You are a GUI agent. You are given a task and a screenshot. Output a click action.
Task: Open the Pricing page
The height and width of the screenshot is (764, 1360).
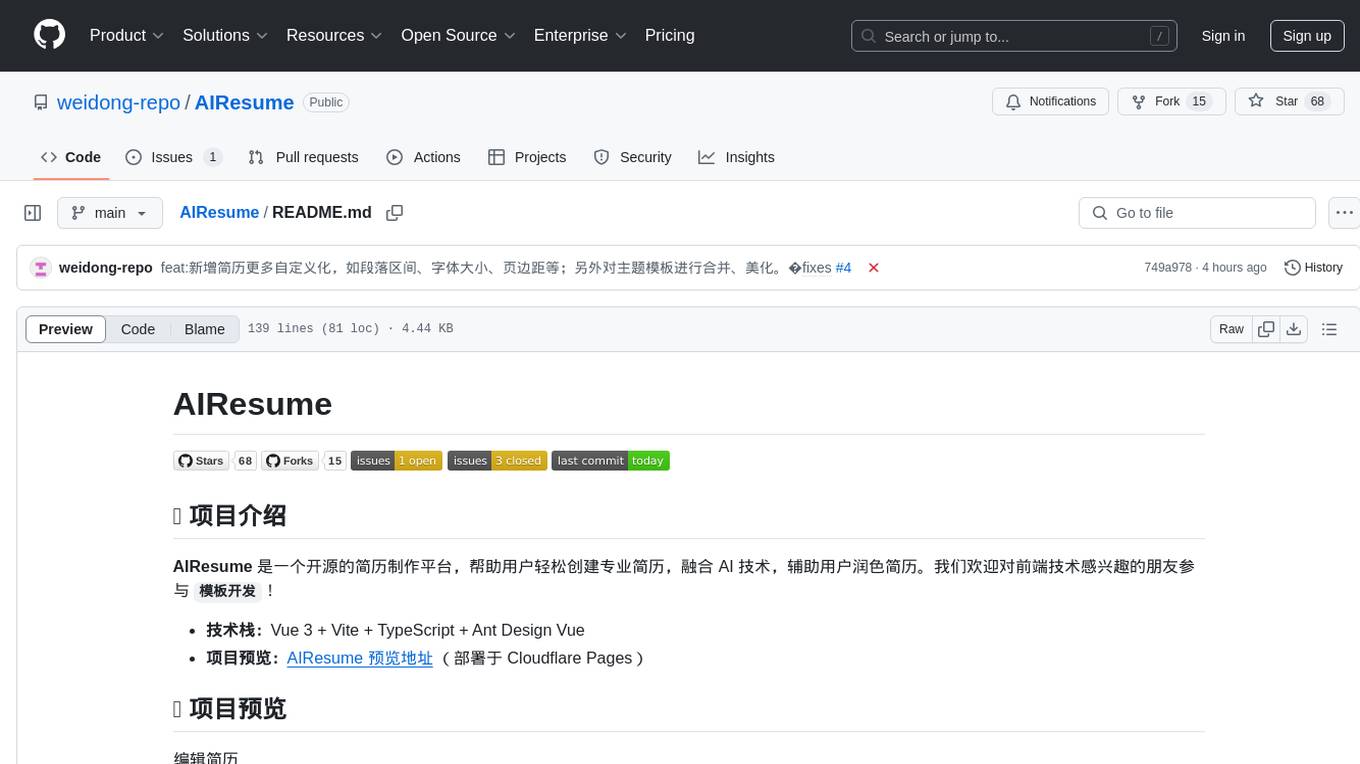[x=670, y=35]
